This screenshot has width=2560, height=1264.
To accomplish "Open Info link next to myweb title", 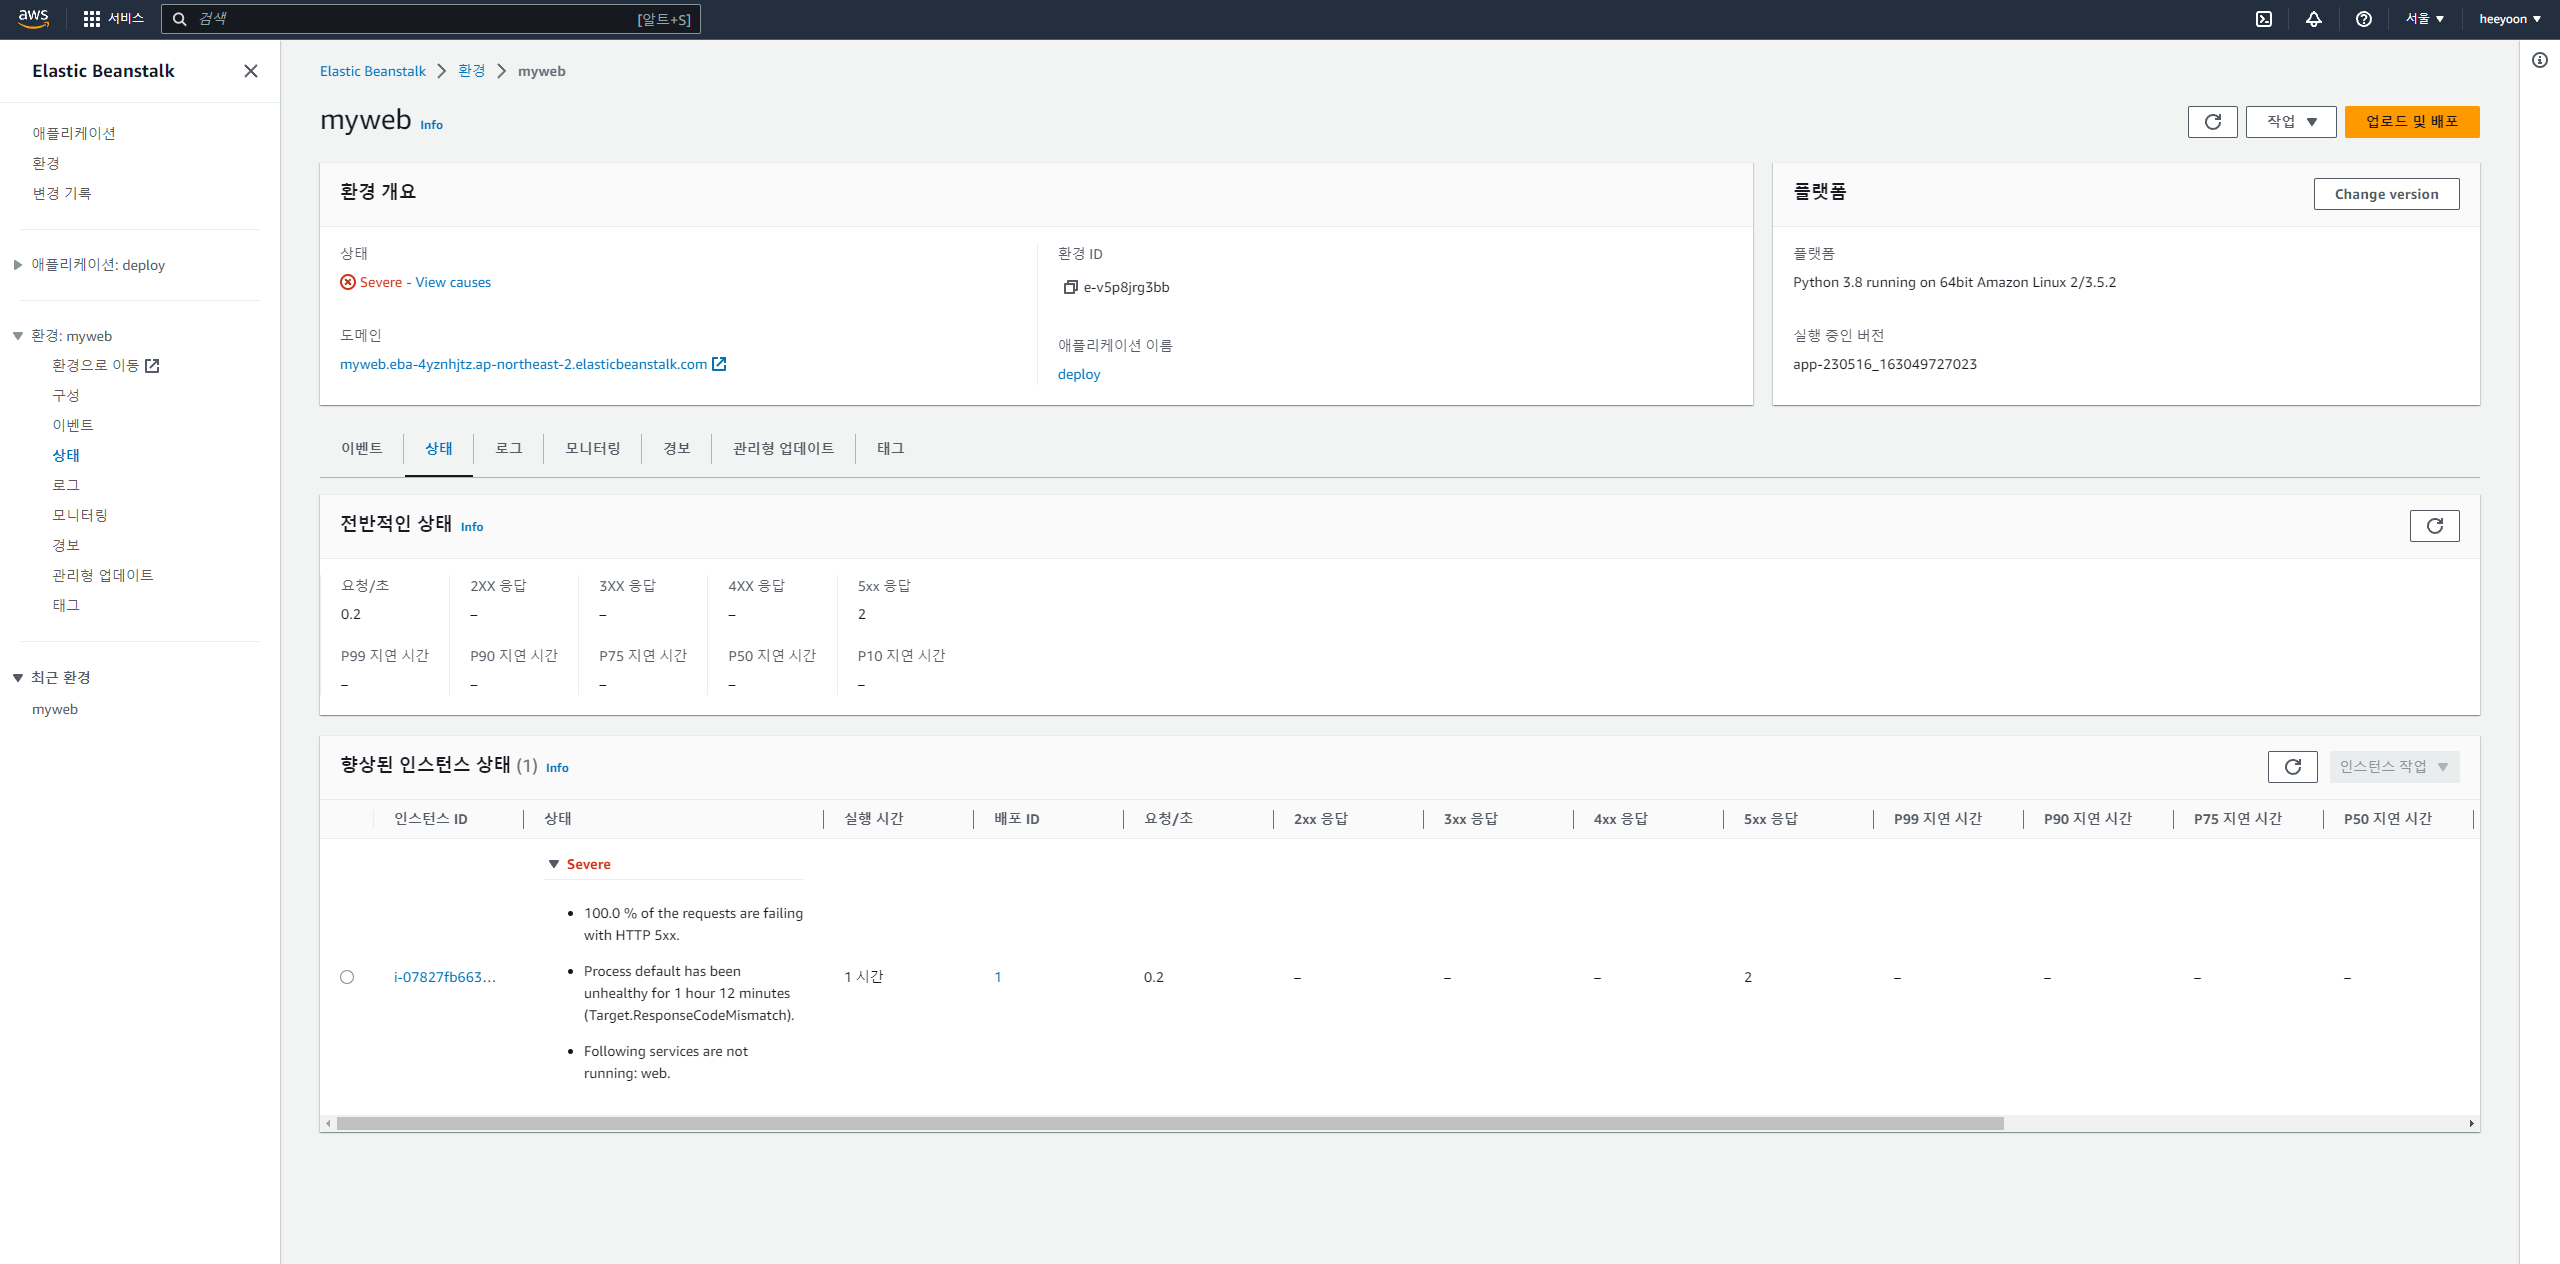I will [432, 125].
